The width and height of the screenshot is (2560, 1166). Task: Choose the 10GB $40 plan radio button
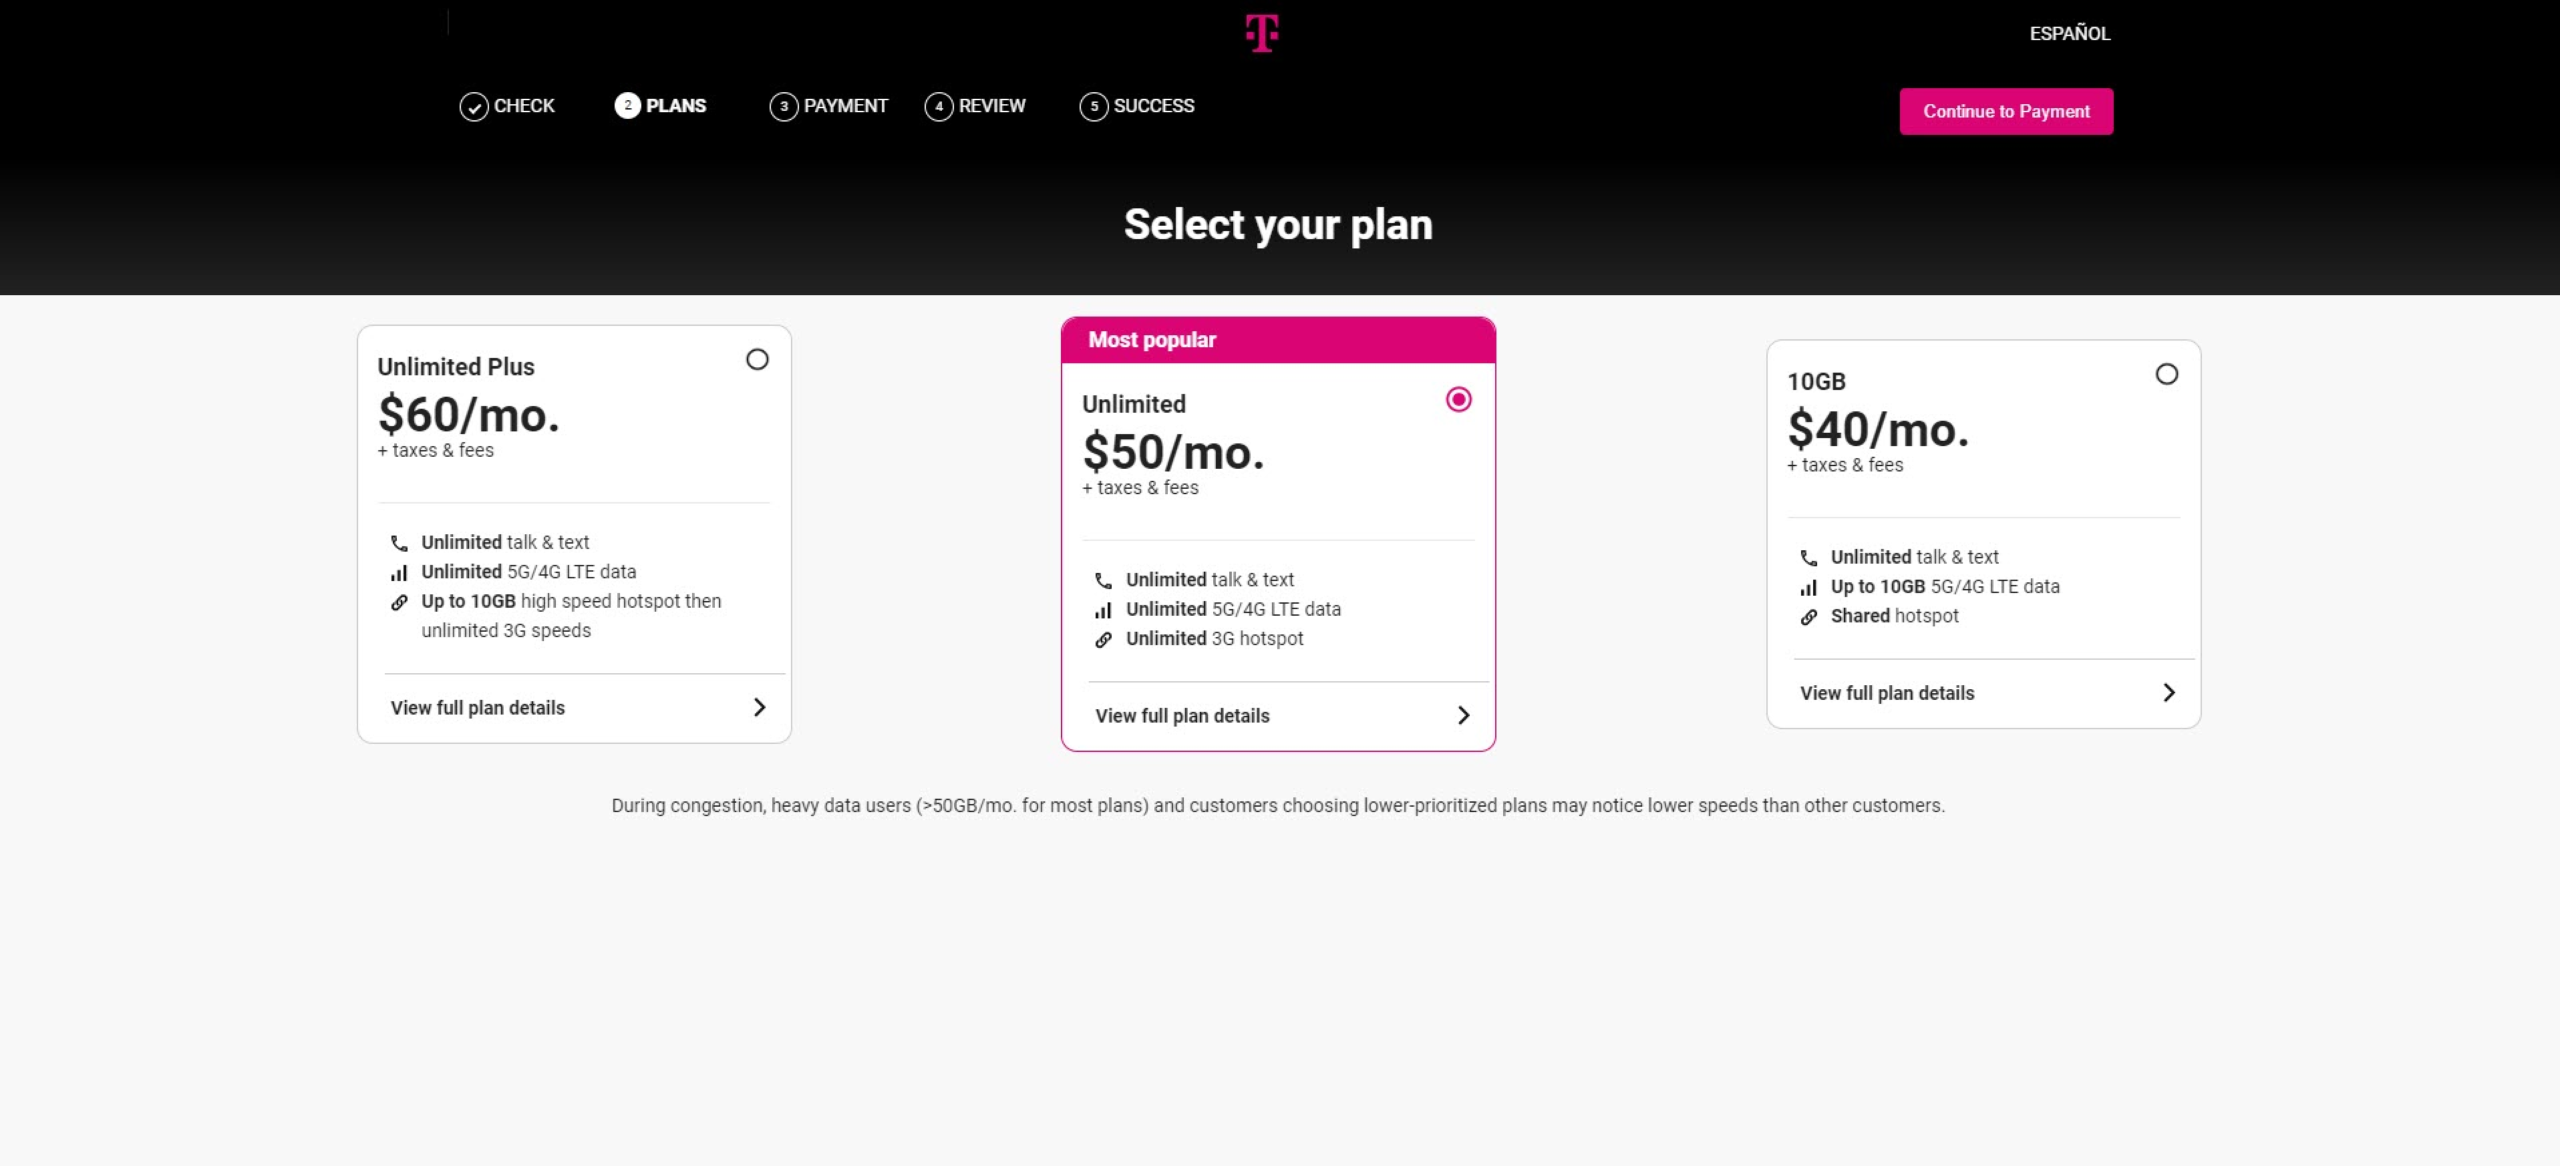coord(2166,374)
